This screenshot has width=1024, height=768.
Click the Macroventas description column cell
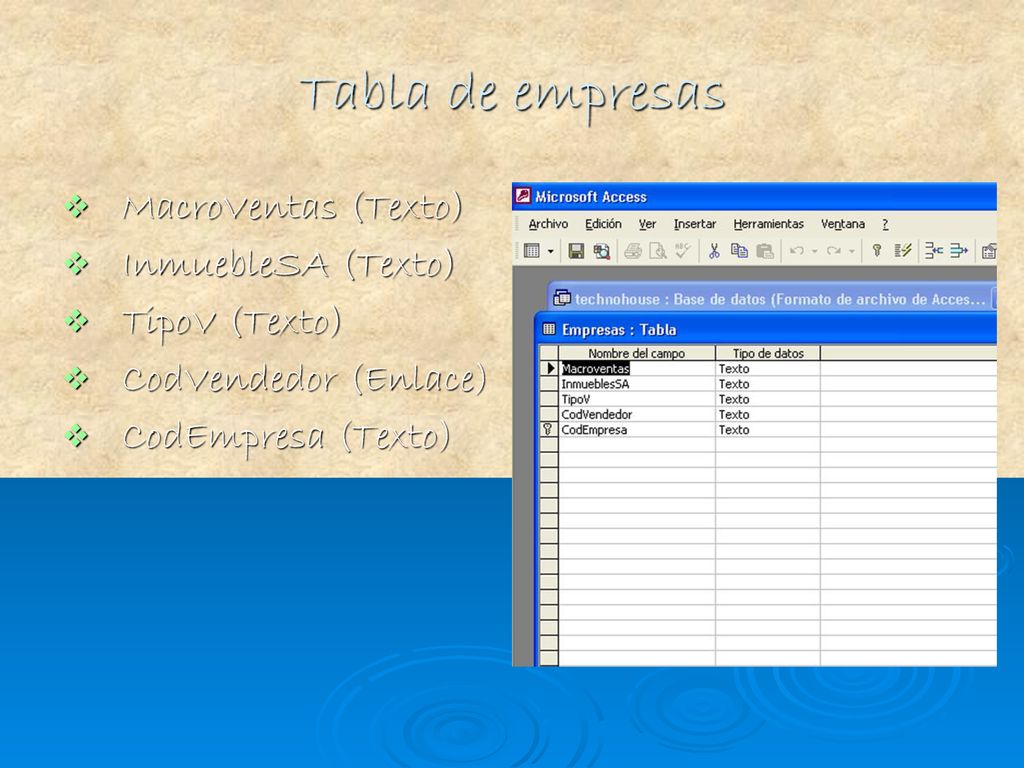point(909,368)
